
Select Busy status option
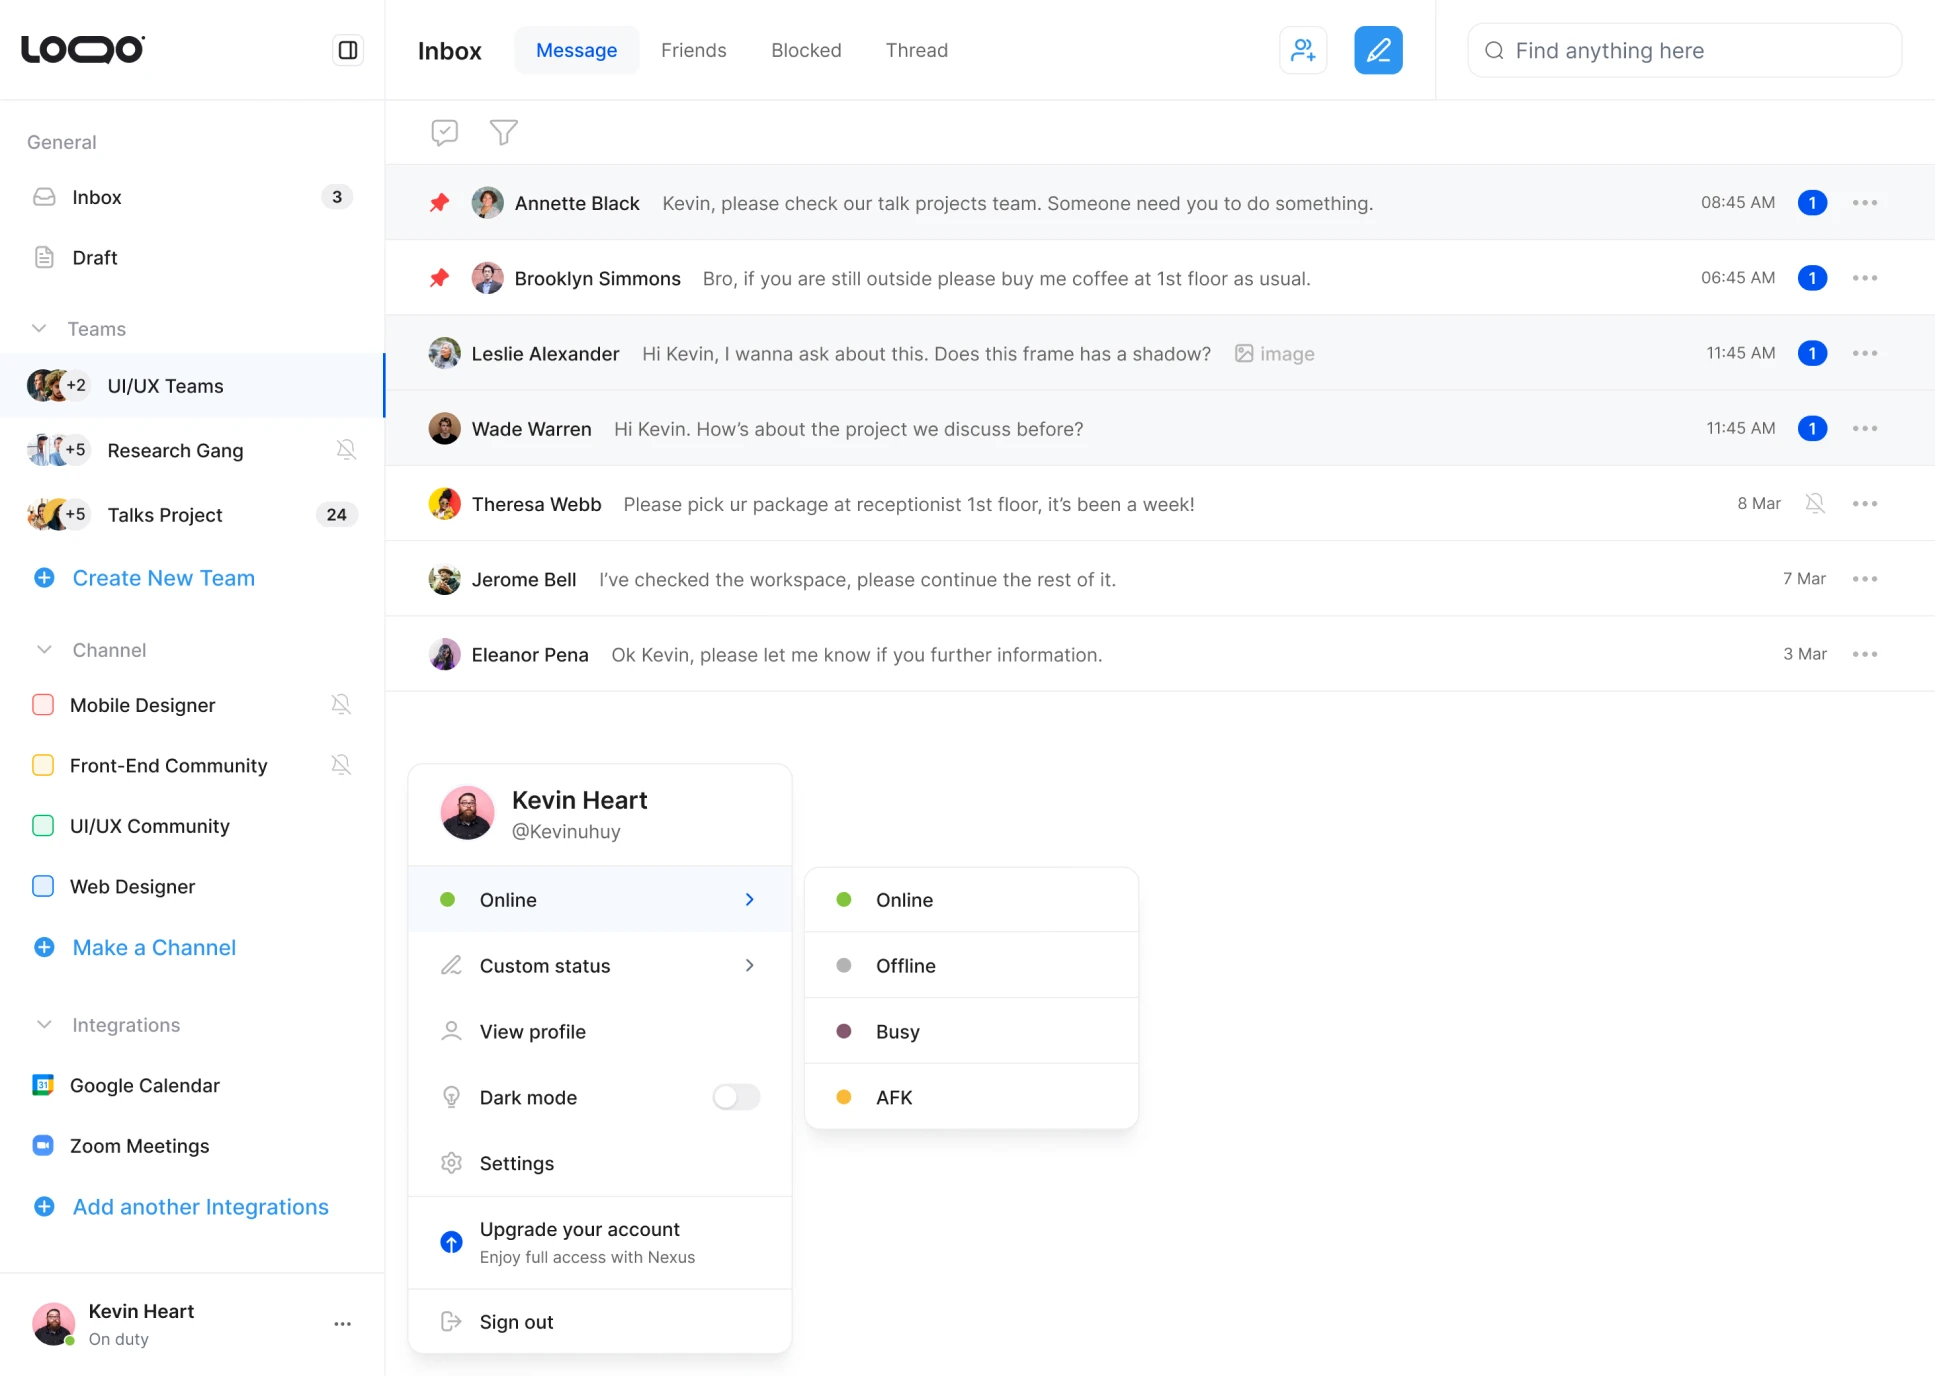coord(897,1032)
